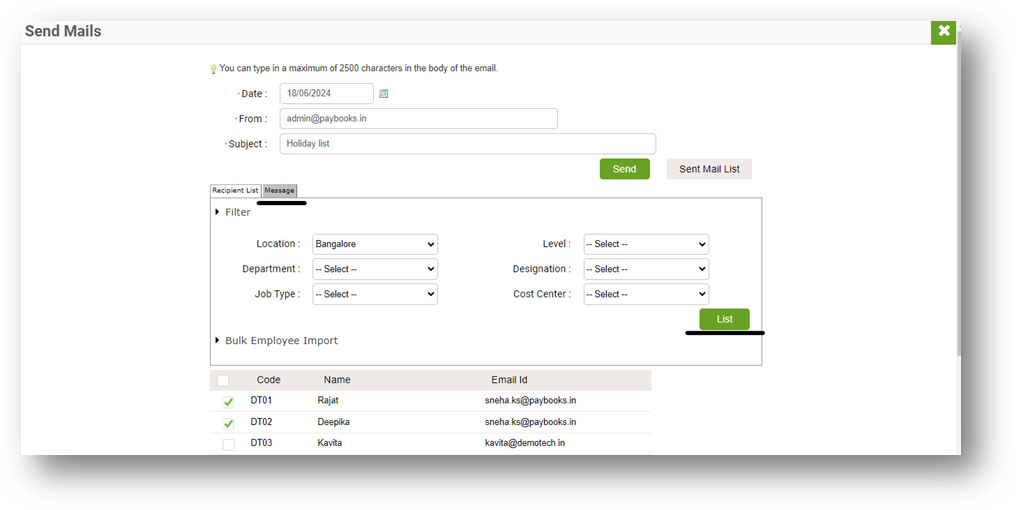Open the Level dropdown
1016x510 pixels.
click(x=646, y=244)
